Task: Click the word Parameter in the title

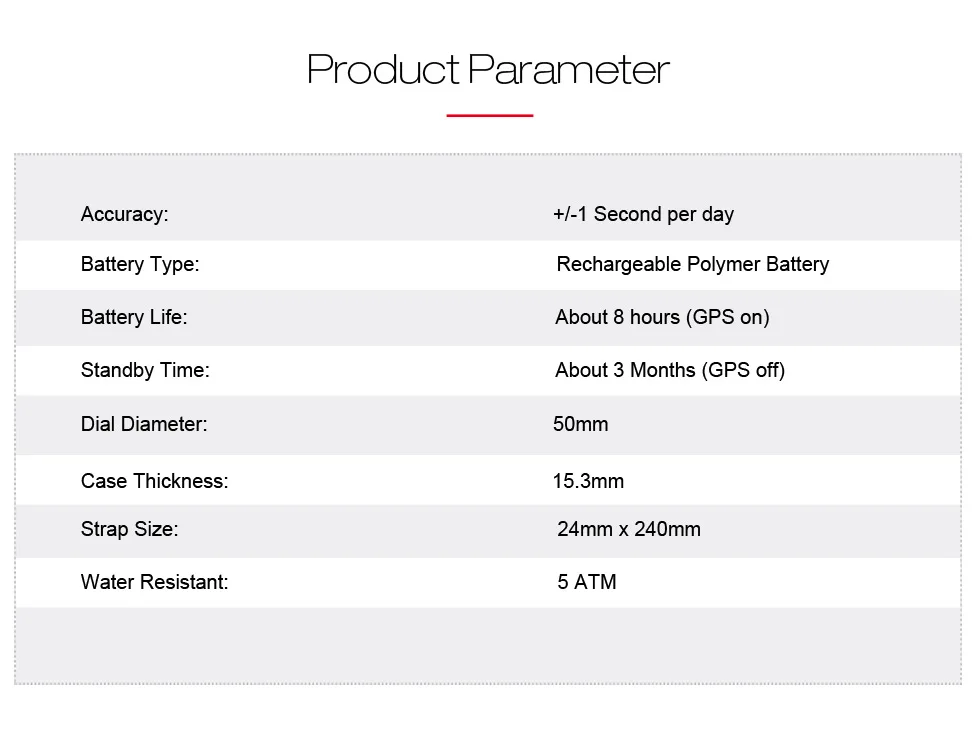Action: (569, 69)
